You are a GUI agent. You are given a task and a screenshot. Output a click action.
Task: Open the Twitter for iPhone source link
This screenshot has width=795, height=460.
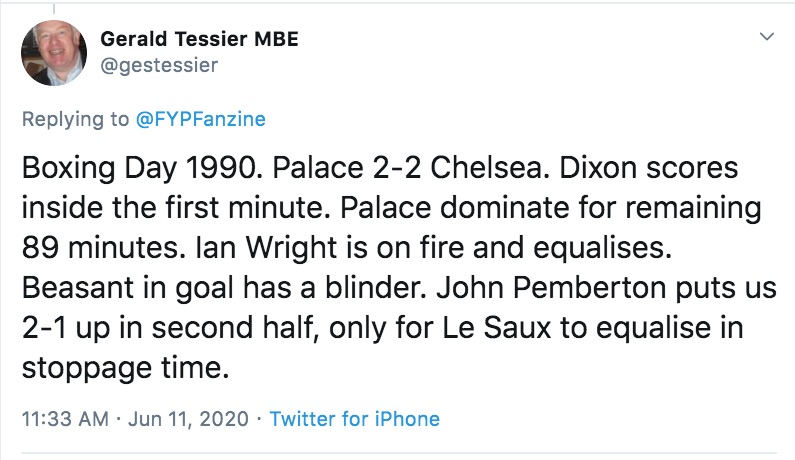355,418
